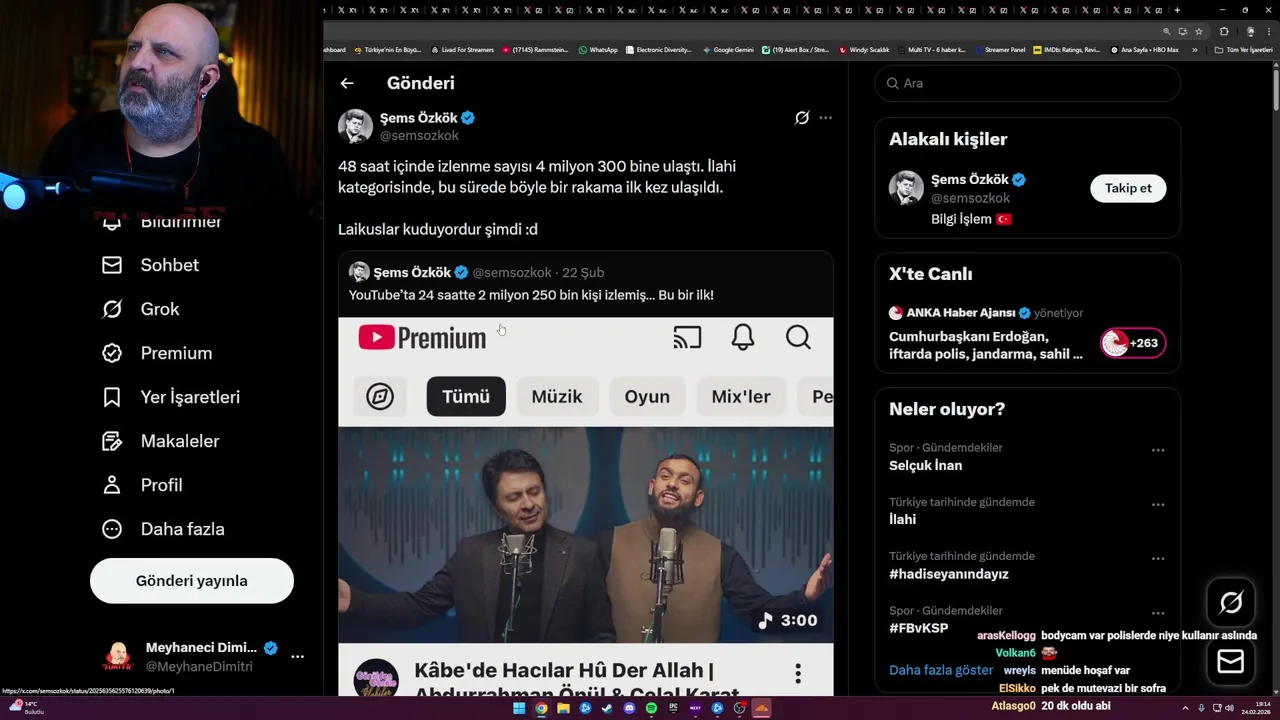Open floating messages envelope button
This screenshot has width=1280, height=720.
(x=1231, y=662)
